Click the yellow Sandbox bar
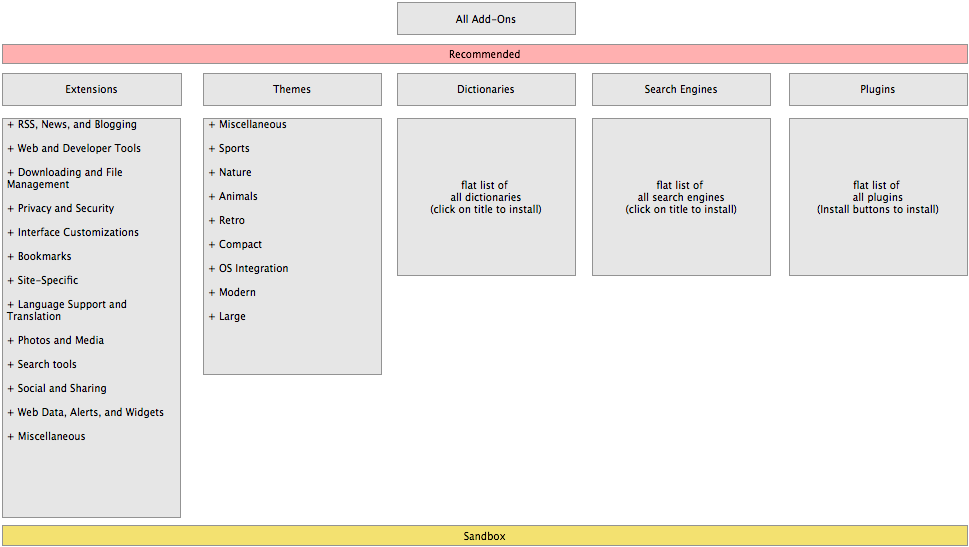This screenshot has width=969, height=547. pos(484,536)
